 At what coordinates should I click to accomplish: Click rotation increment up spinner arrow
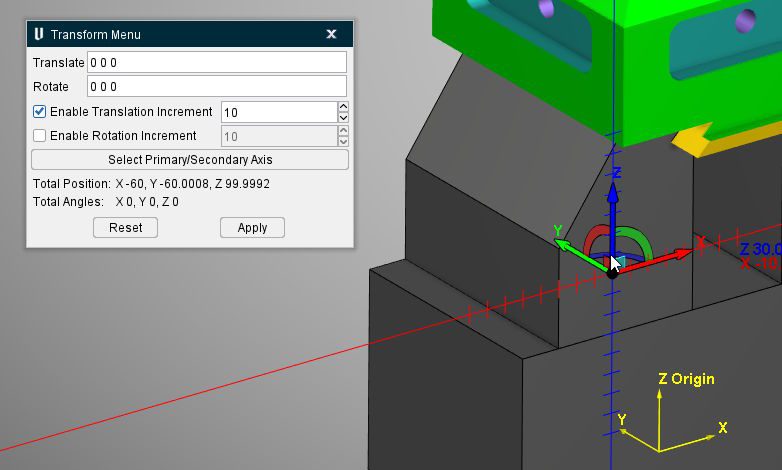click(x=343, y=131)
